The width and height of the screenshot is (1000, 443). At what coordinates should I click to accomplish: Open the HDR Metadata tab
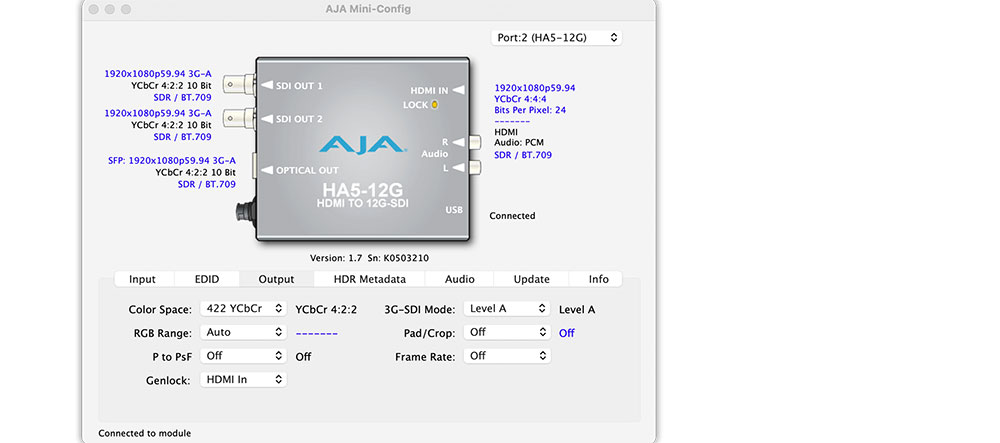pos(369,279)
